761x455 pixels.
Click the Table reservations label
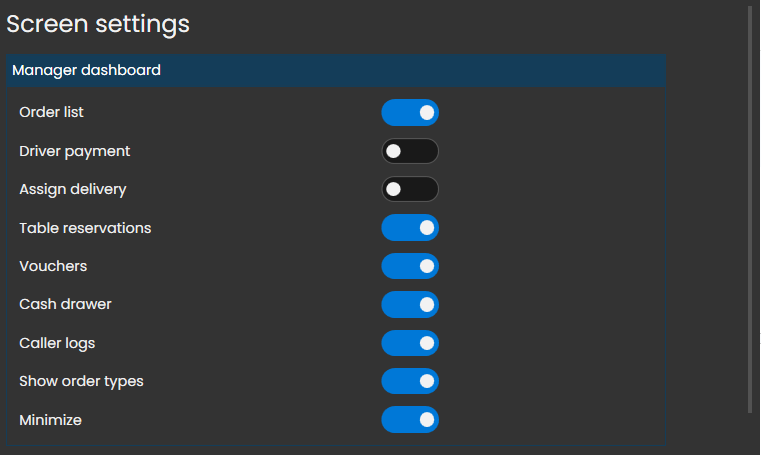point(85,228)
